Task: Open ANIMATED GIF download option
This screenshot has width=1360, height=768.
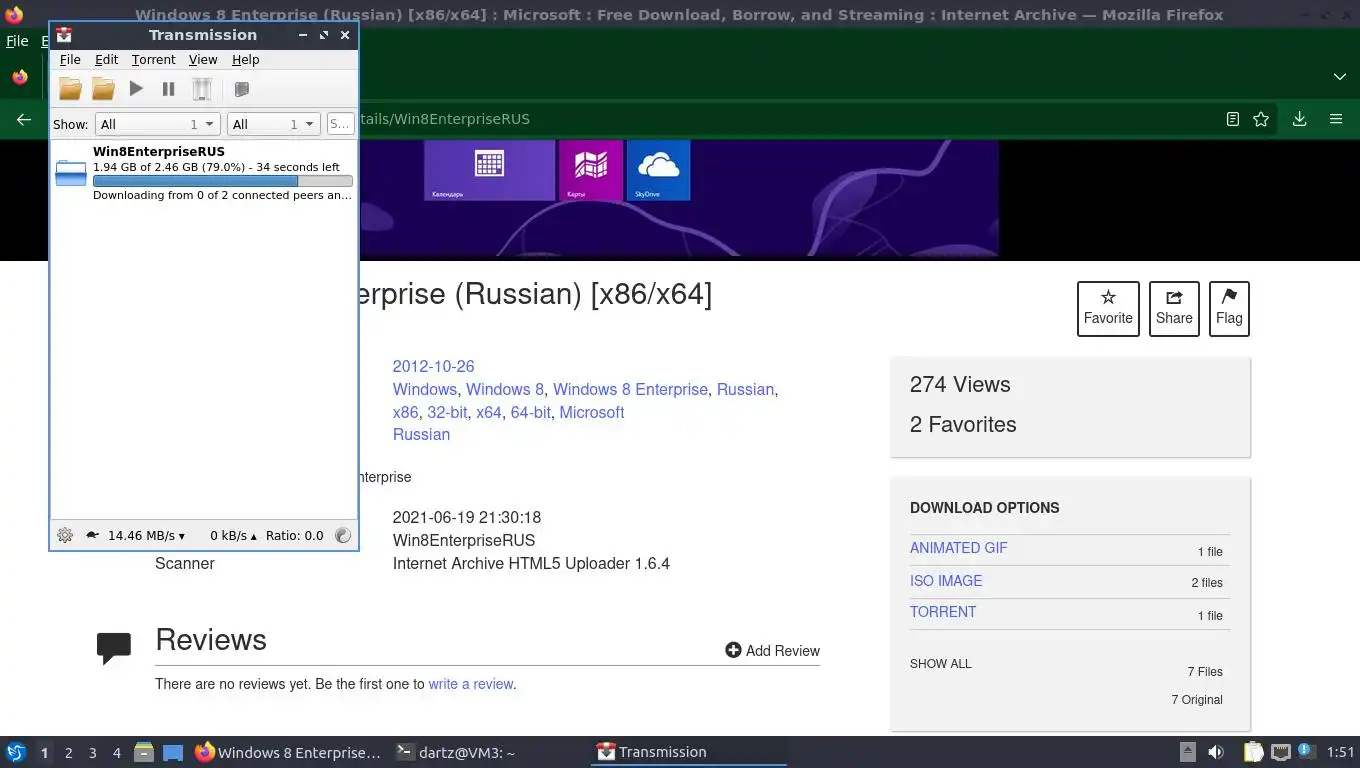Action: point(958,548)
